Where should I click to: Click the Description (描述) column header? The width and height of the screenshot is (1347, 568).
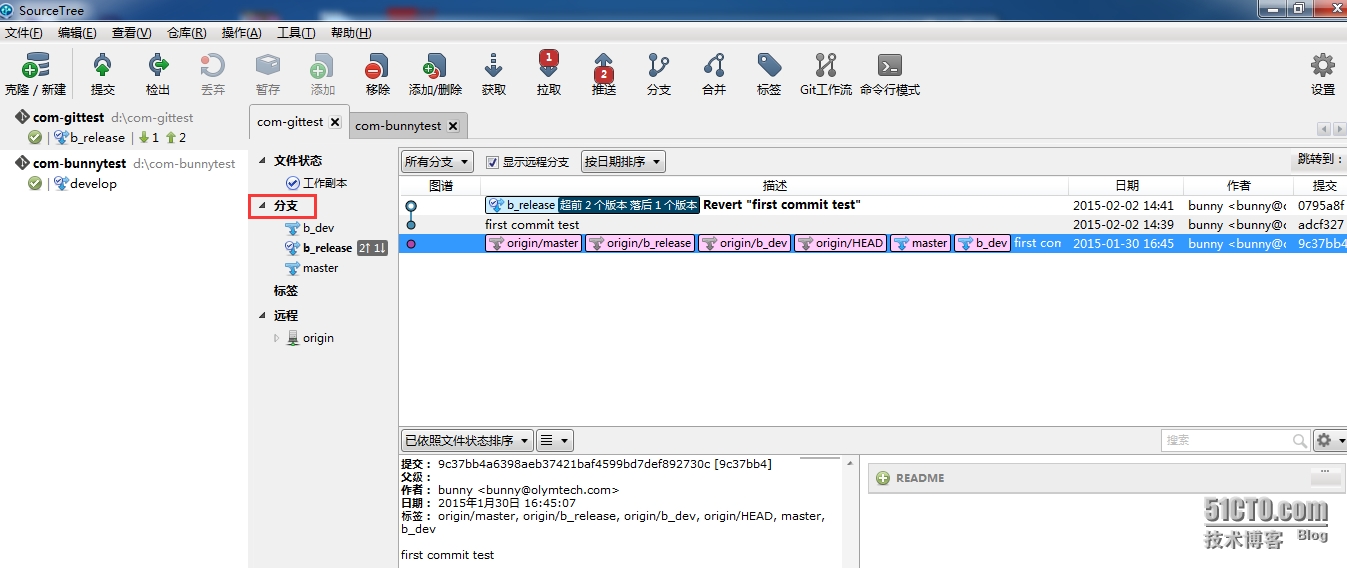774,186
